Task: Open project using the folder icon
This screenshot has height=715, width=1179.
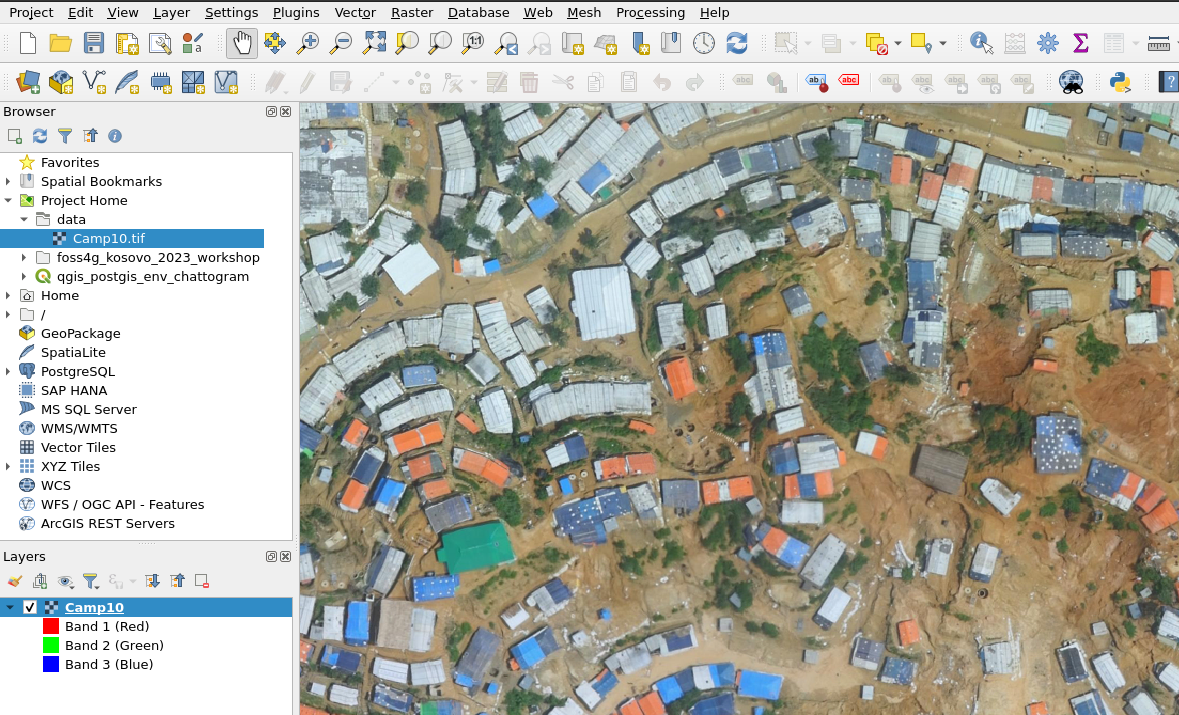Action: pyautogui.click(x=60, y=43)
